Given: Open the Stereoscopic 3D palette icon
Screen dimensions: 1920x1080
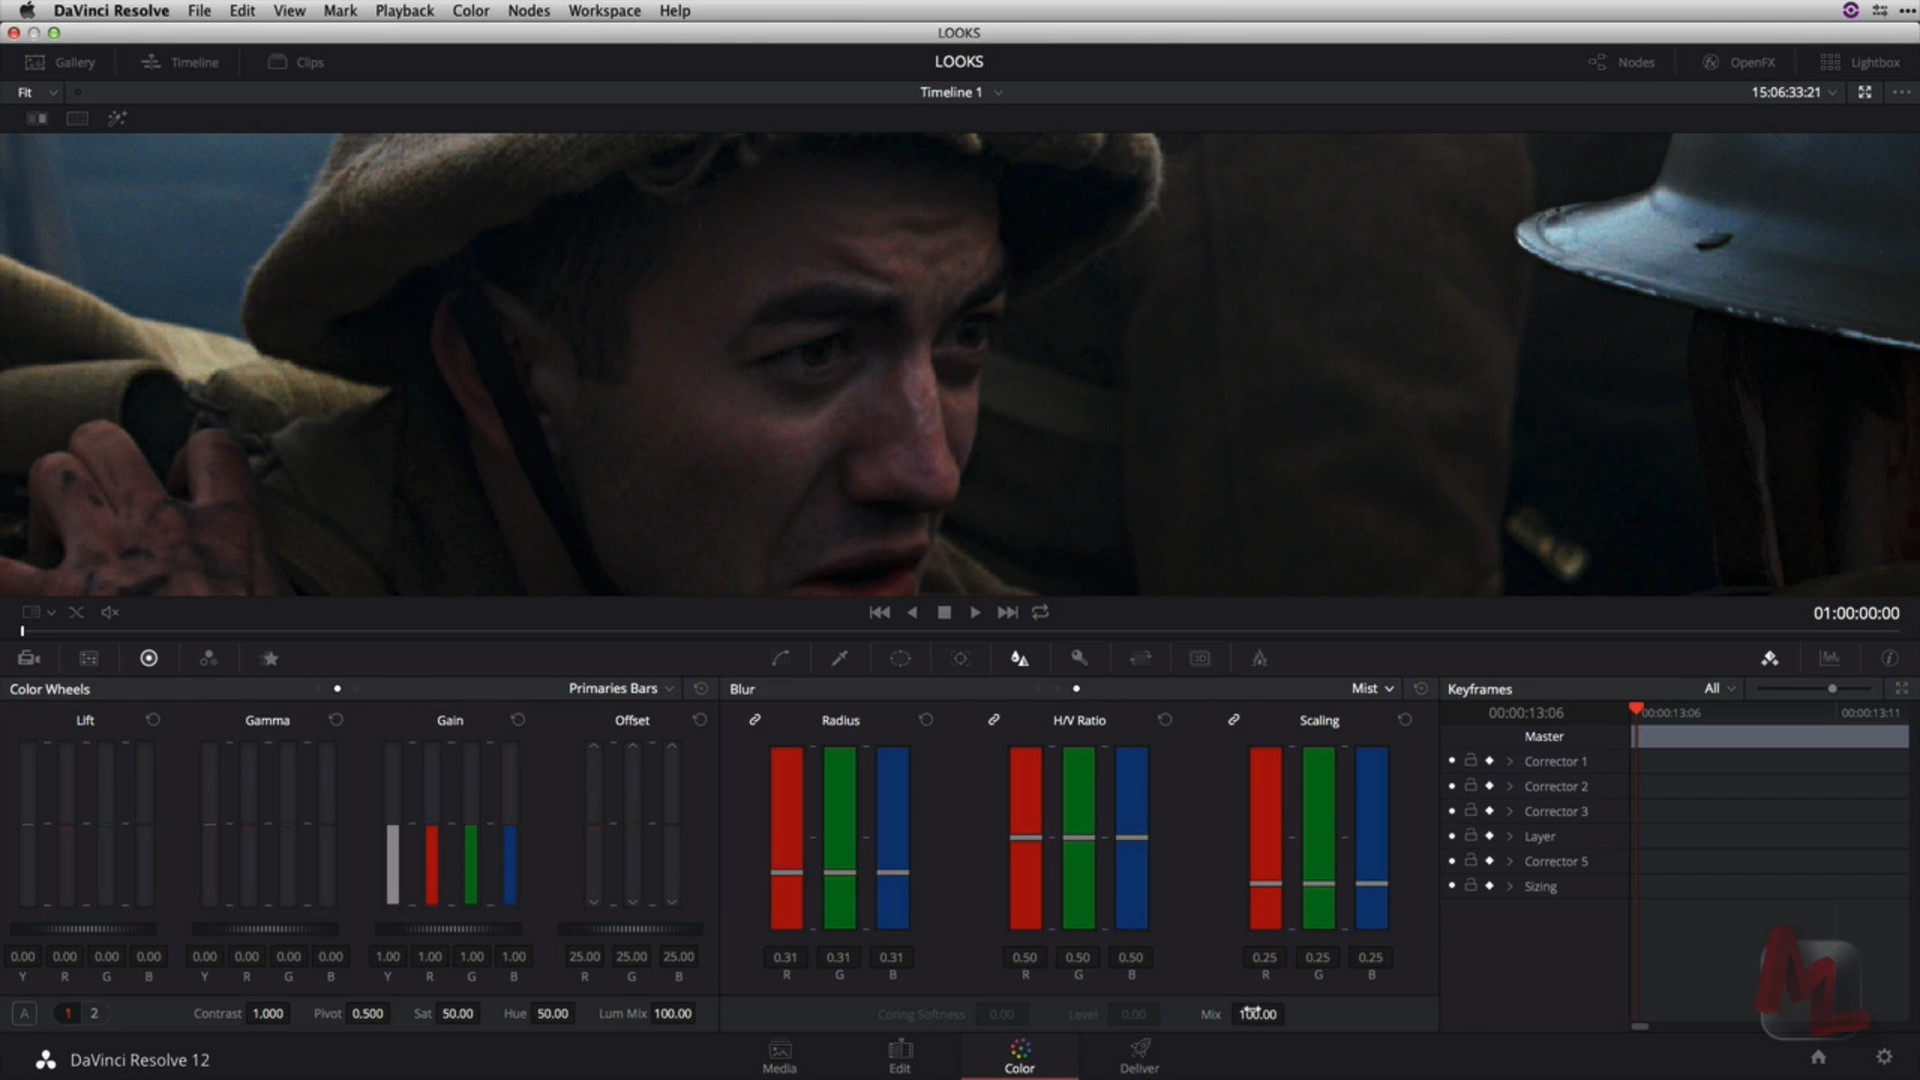Looking at the screenshot, I should [x=1200, y=658].
